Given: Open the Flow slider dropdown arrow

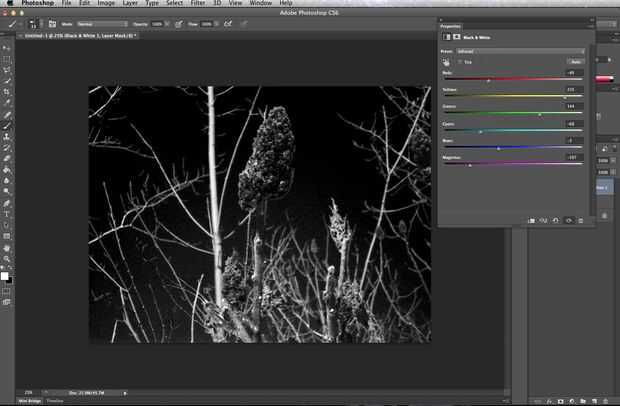Looking at the screenshot, I should click(x=216, y=24).
